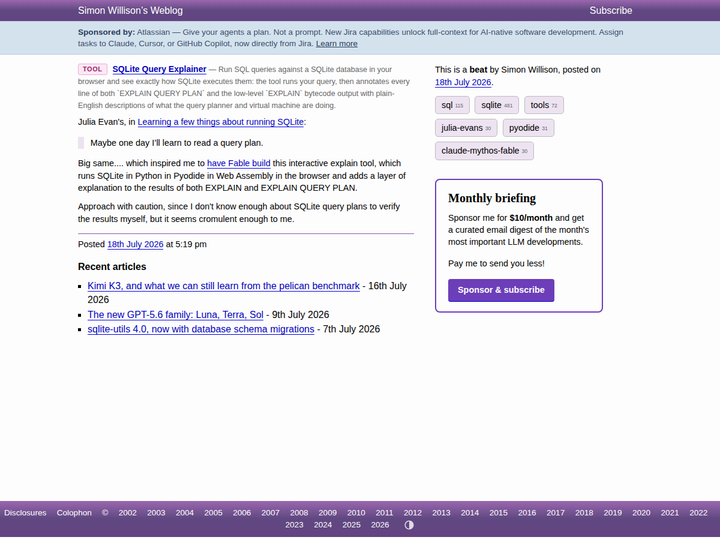Image resolution: width=720 pixels, height=540 pixels.
Task: Click the TOOL badge label
Action: click(92, 69)
